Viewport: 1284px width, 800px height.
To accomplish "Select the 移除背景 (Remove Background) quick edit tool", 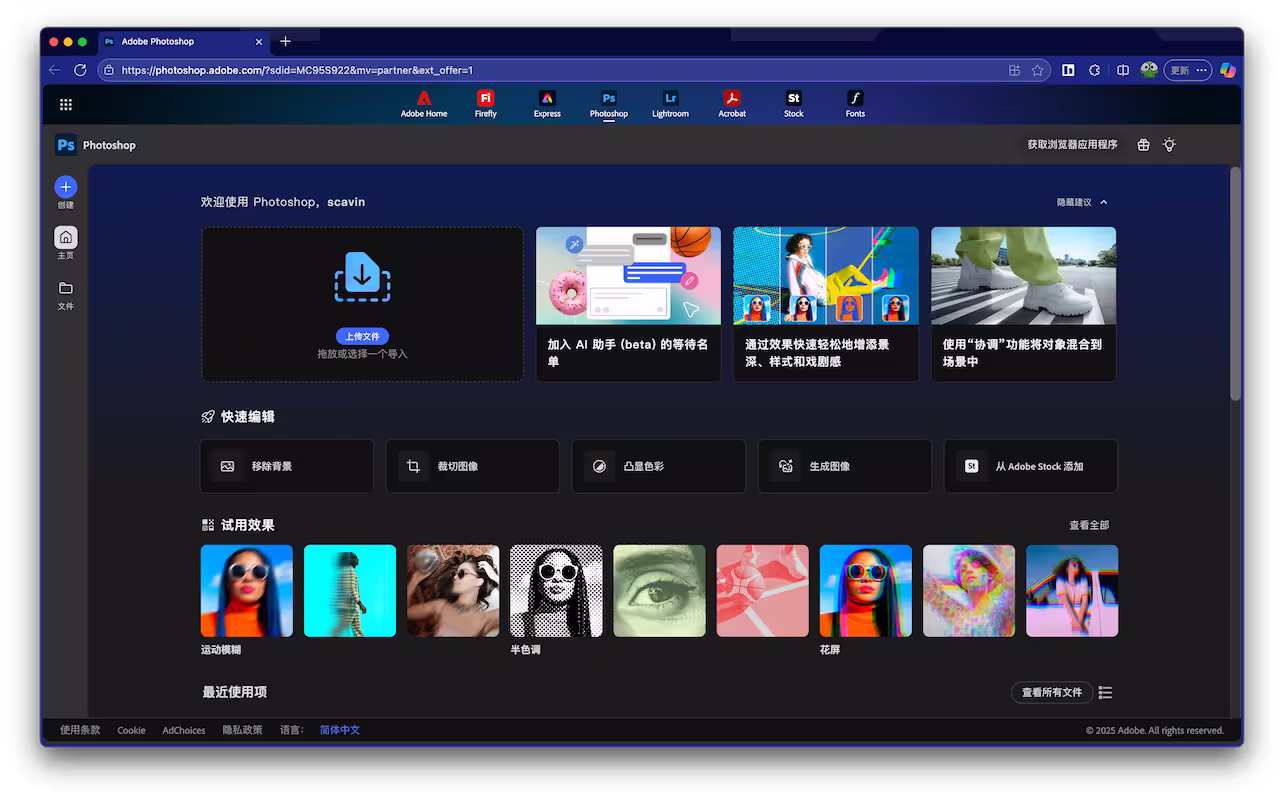I will (286, 466).
